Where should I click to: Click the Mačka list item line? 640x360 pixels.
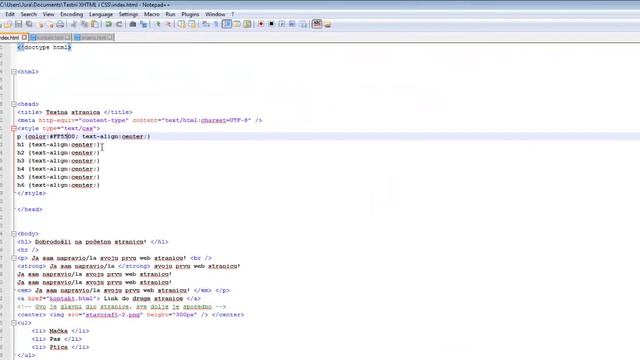pyautogui.click(x=60, y=331)
